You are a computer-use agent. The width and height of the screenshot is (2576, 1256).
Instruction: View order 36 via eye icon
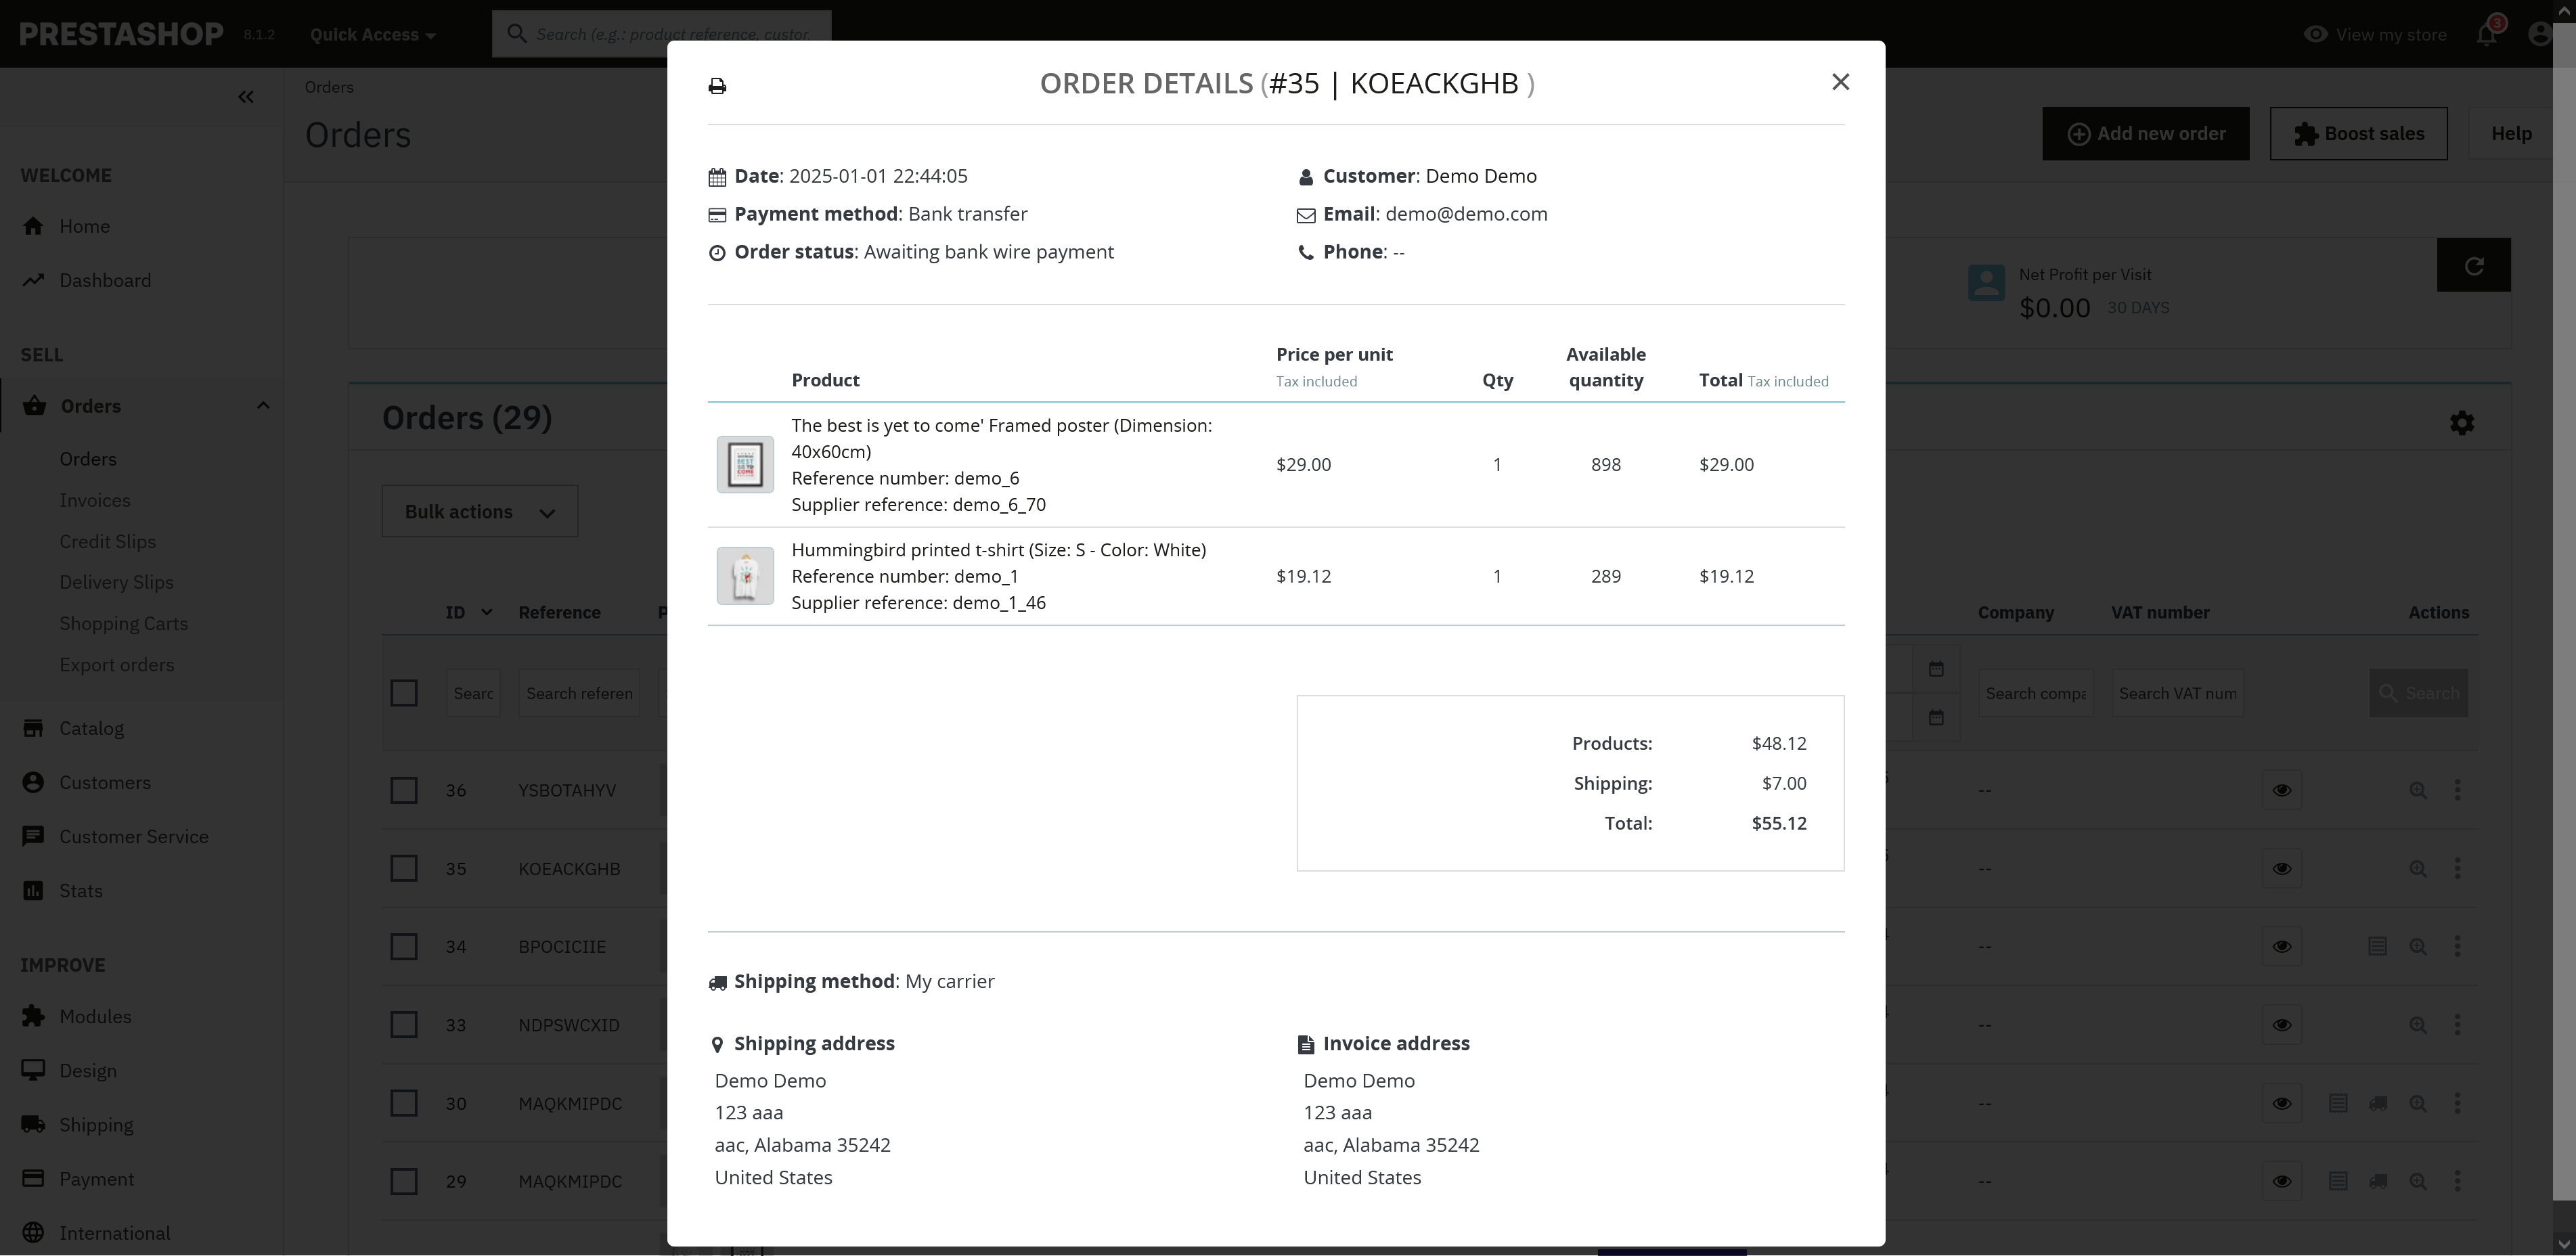[2282, 790]
